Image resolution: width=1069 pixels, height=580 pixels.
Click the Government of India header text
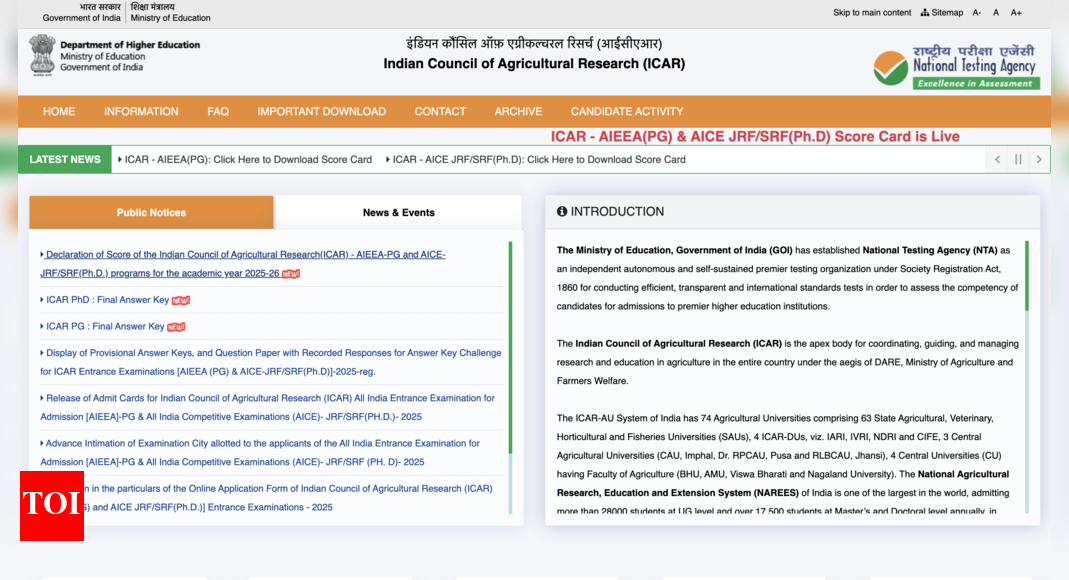[x=81, y=18]
